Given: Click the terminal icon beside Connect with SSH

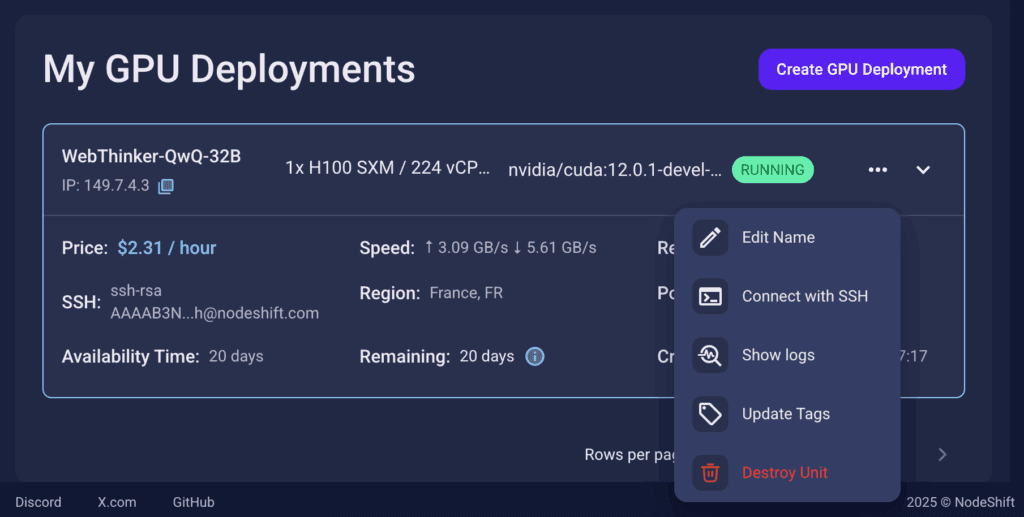Looking at the screenshot, I should point(710,296).
